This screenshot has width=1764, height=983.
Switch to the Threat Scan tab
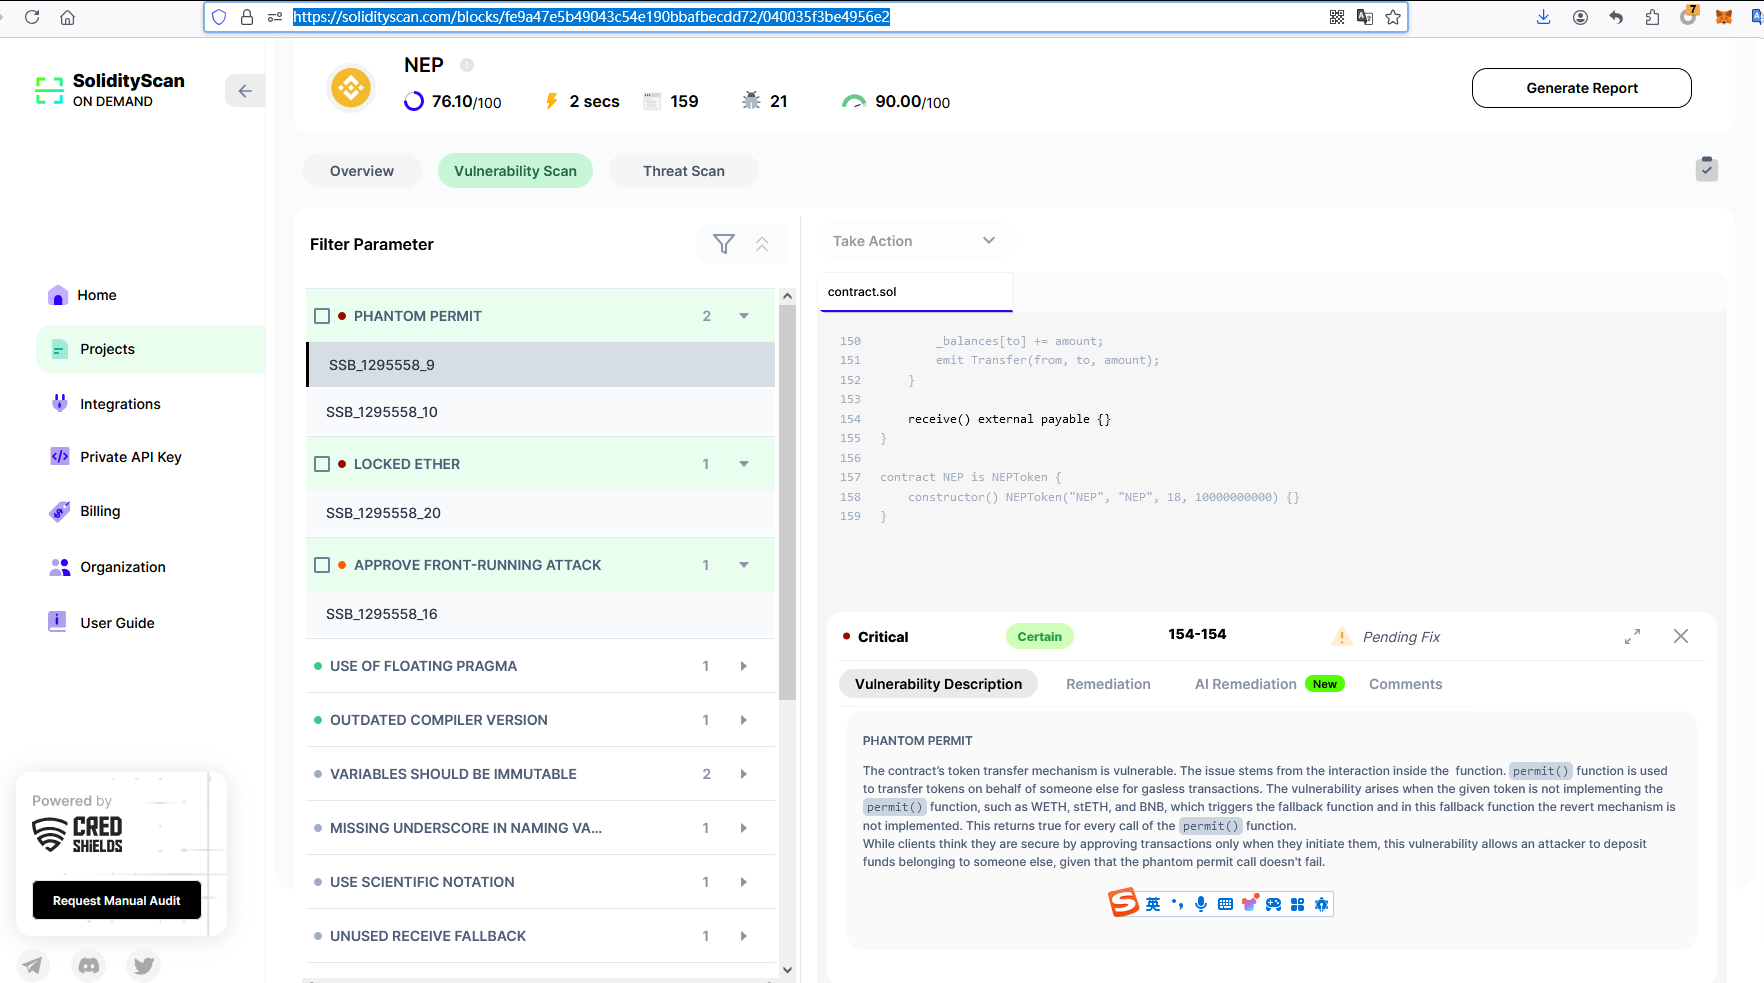click(x=683, y=171)
